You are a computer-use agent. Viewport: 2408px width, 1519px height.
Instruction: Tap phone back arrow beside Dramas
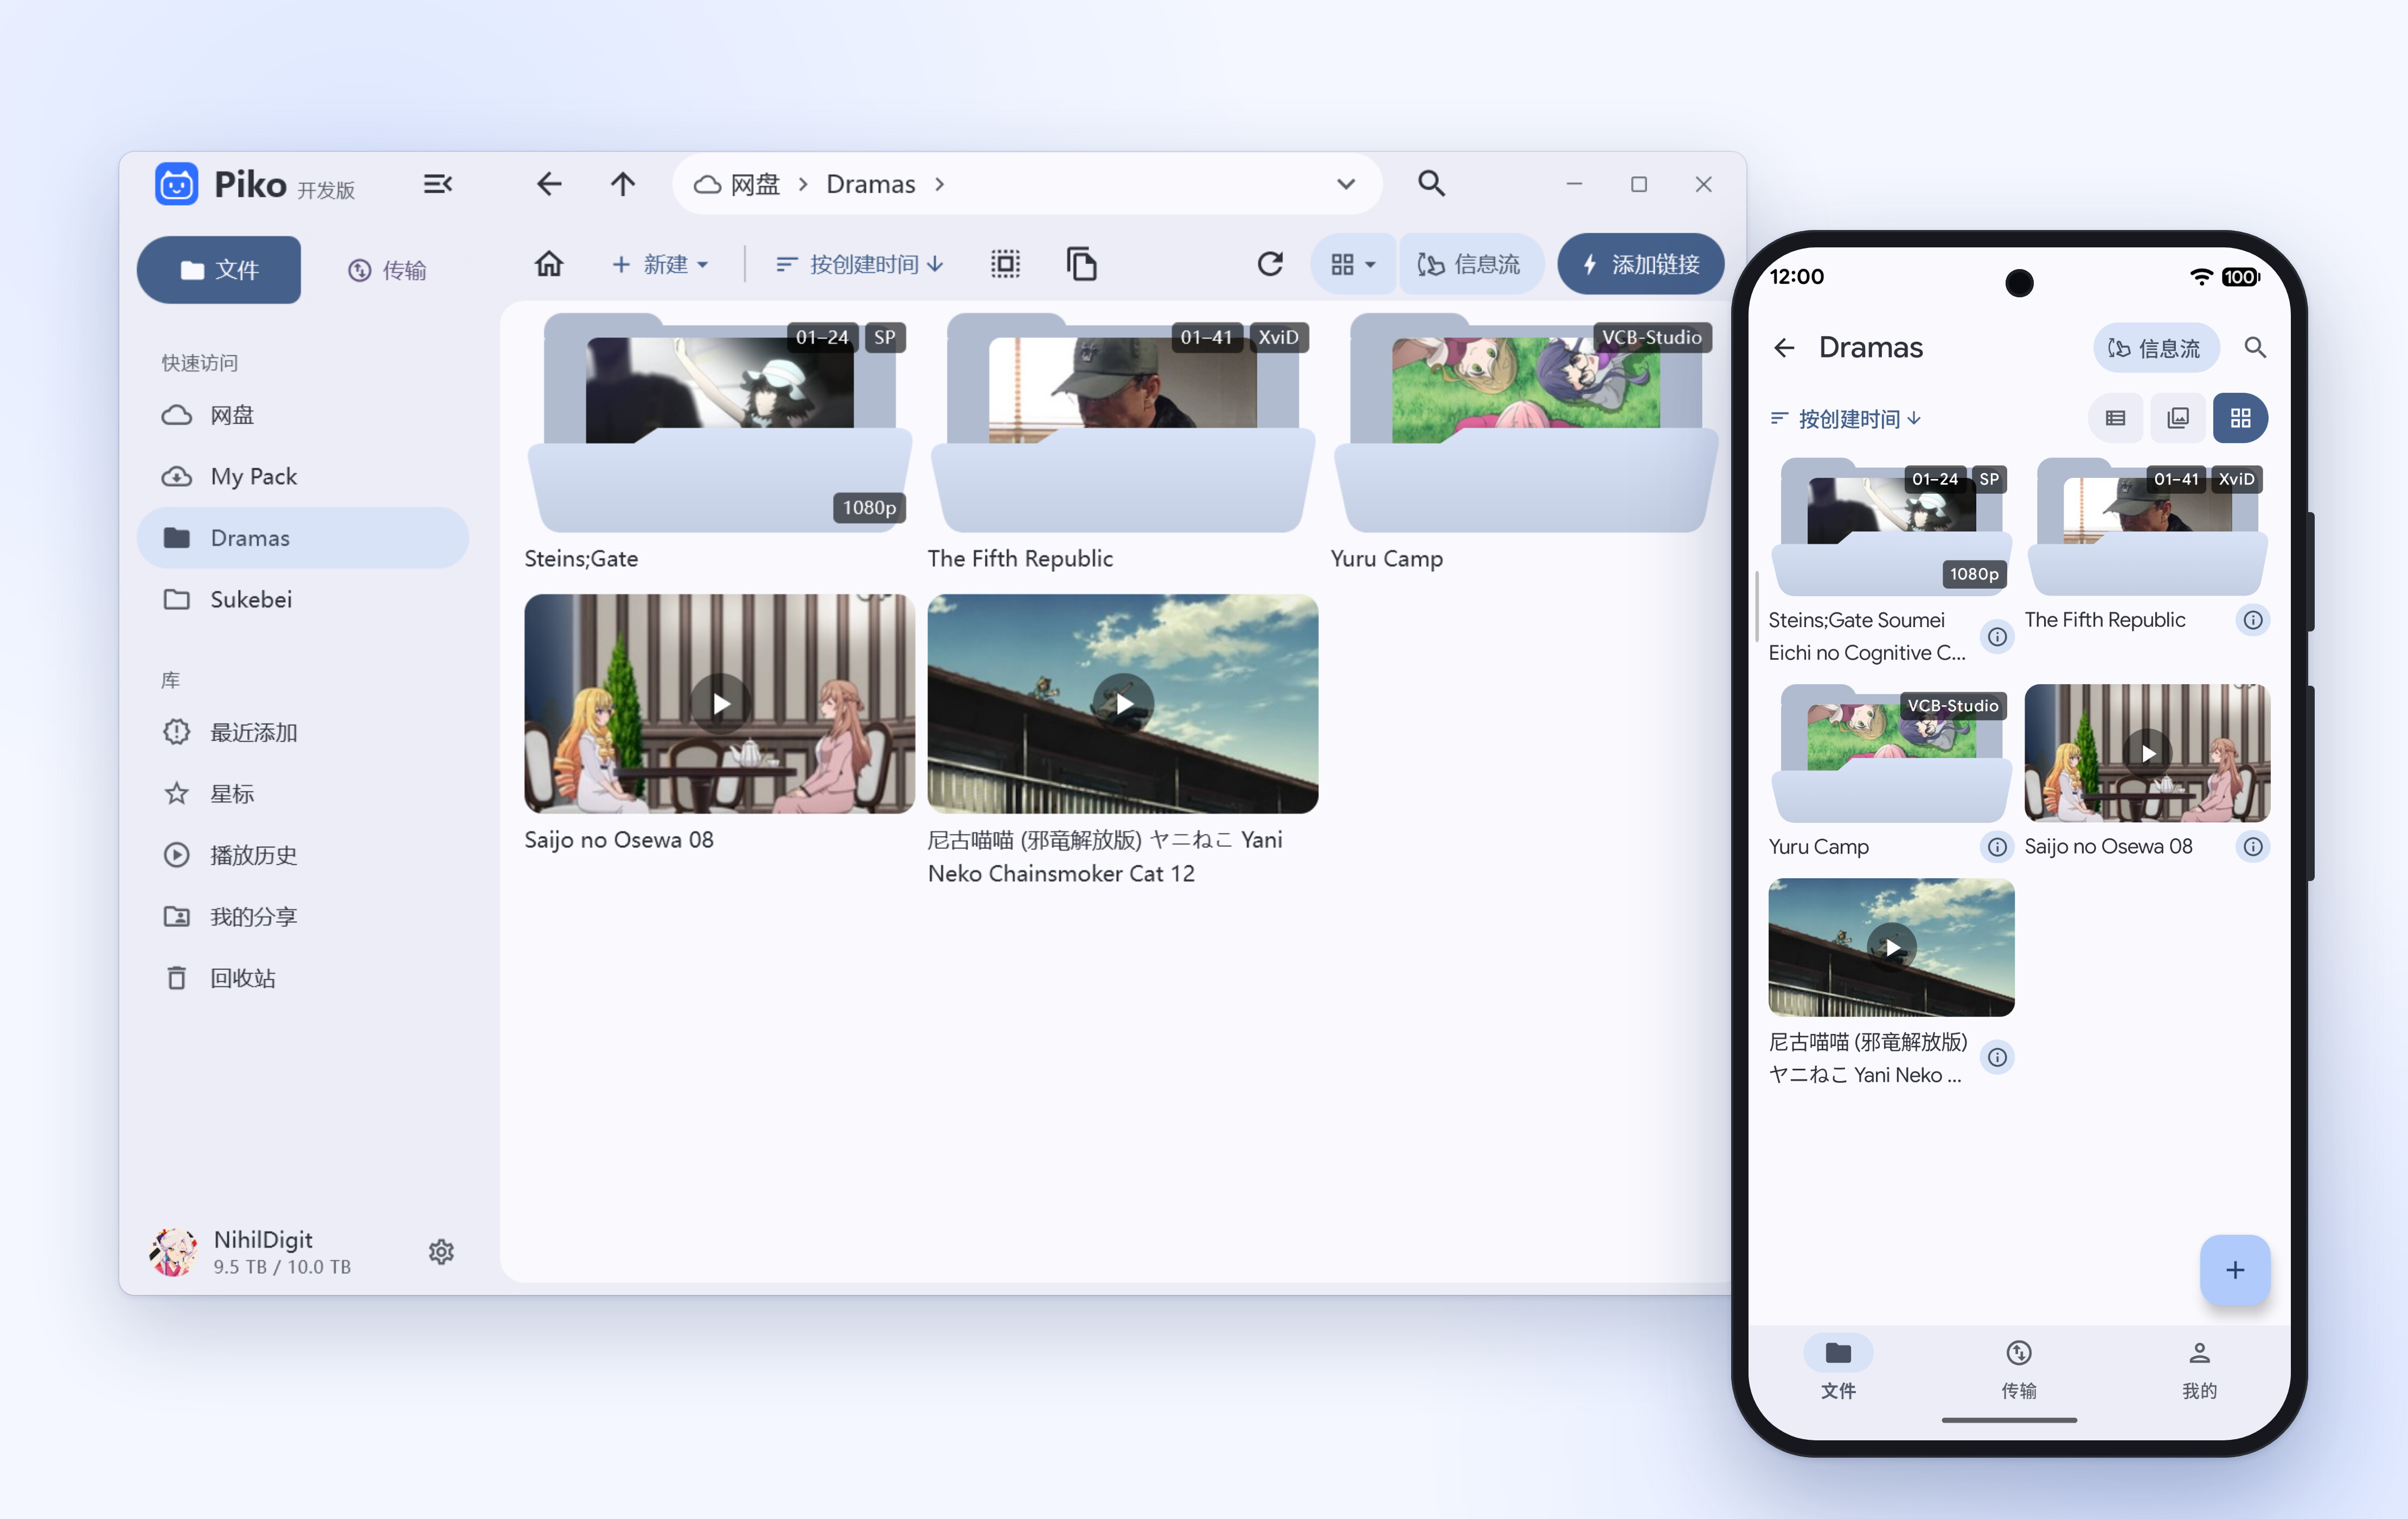[x=1784, y=347]
